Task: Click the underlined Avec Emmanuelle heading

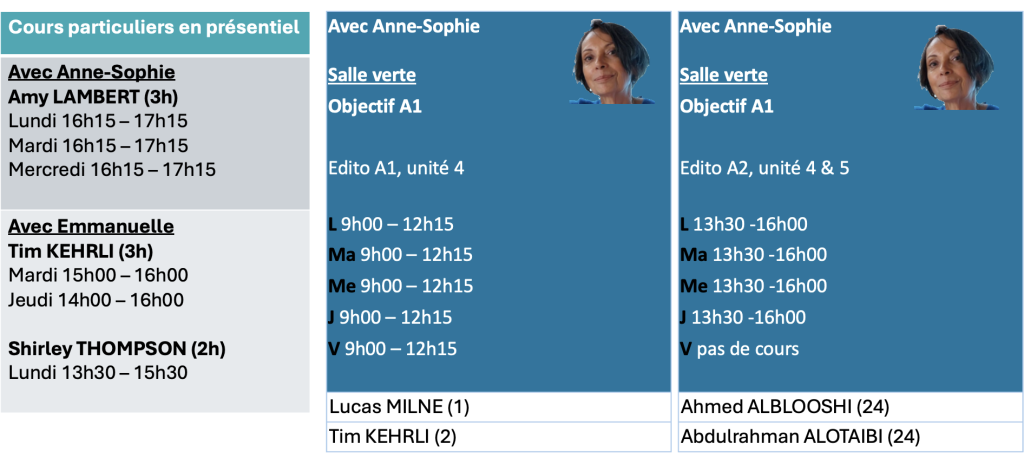Action: point(91,226)
